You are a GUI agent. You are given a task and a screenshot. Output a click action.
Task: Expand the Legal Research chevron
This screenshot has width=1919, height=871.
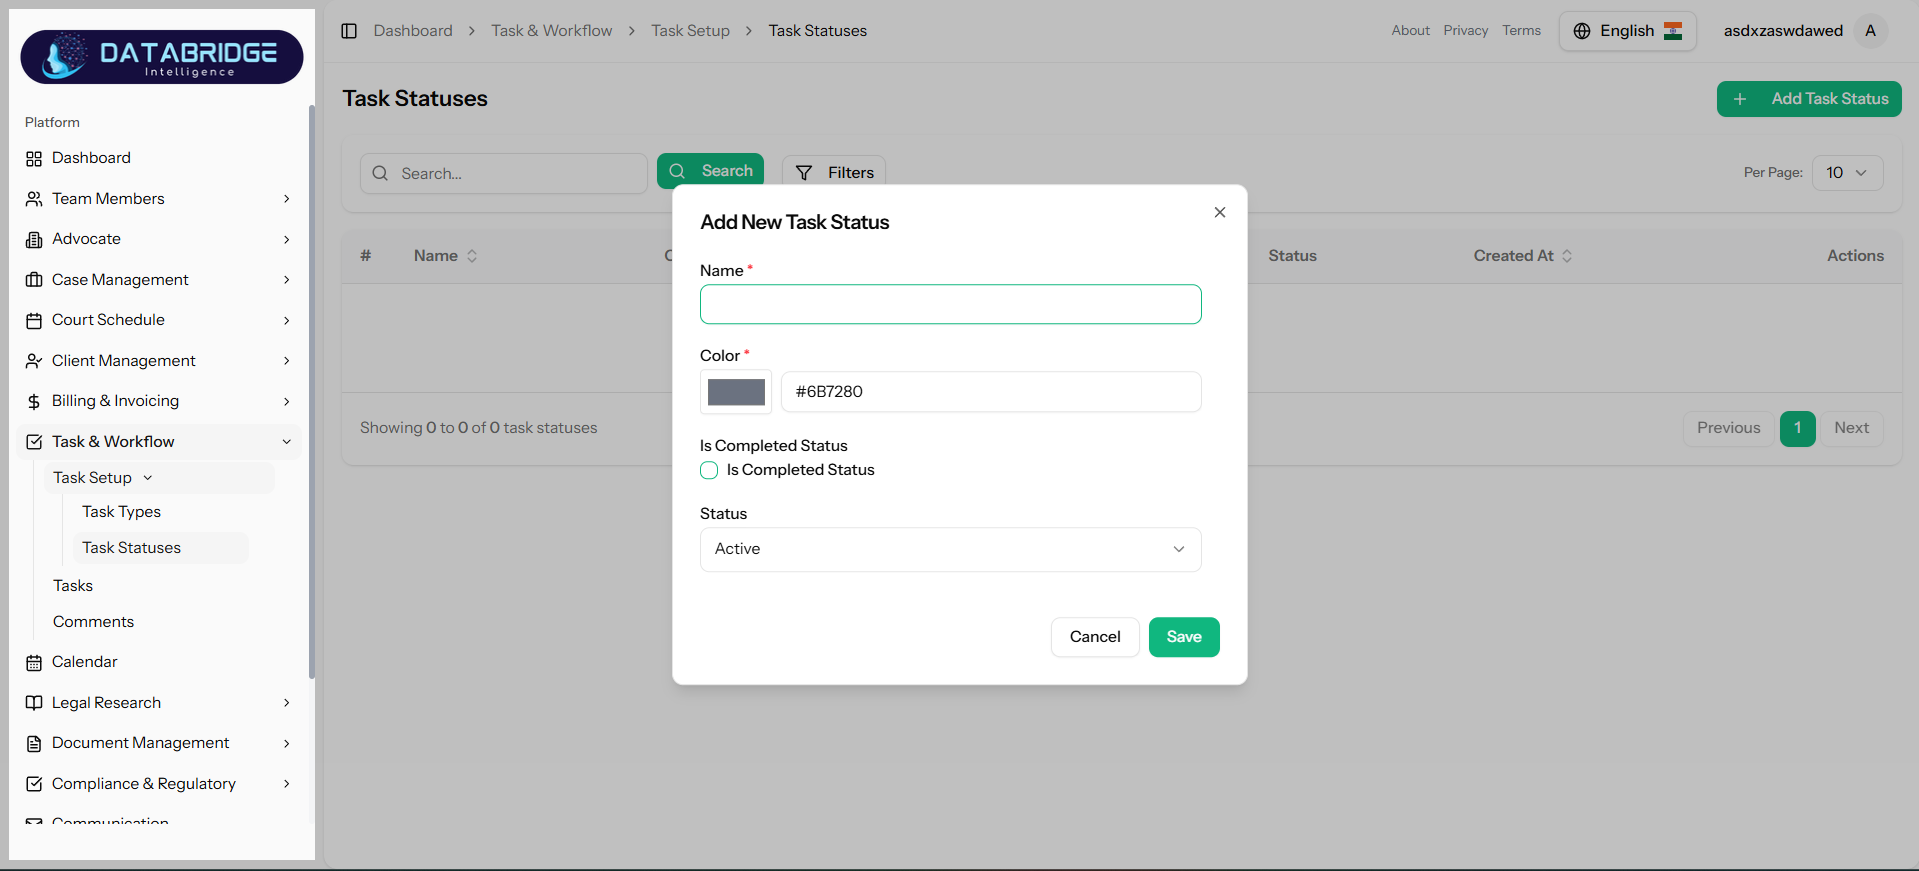pos(287,703)
